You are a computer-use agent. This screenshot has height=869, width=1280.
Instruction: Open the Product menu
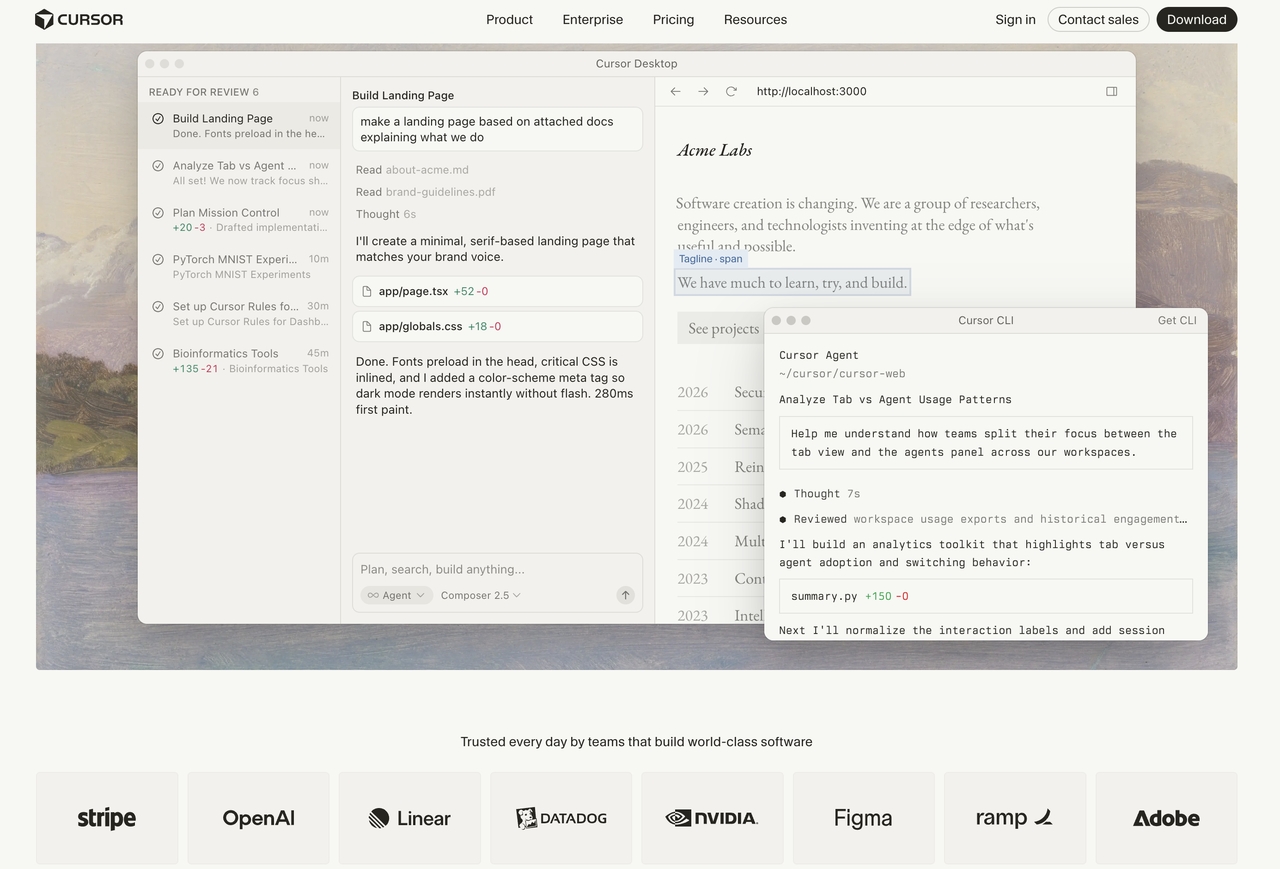pos(509,19)
